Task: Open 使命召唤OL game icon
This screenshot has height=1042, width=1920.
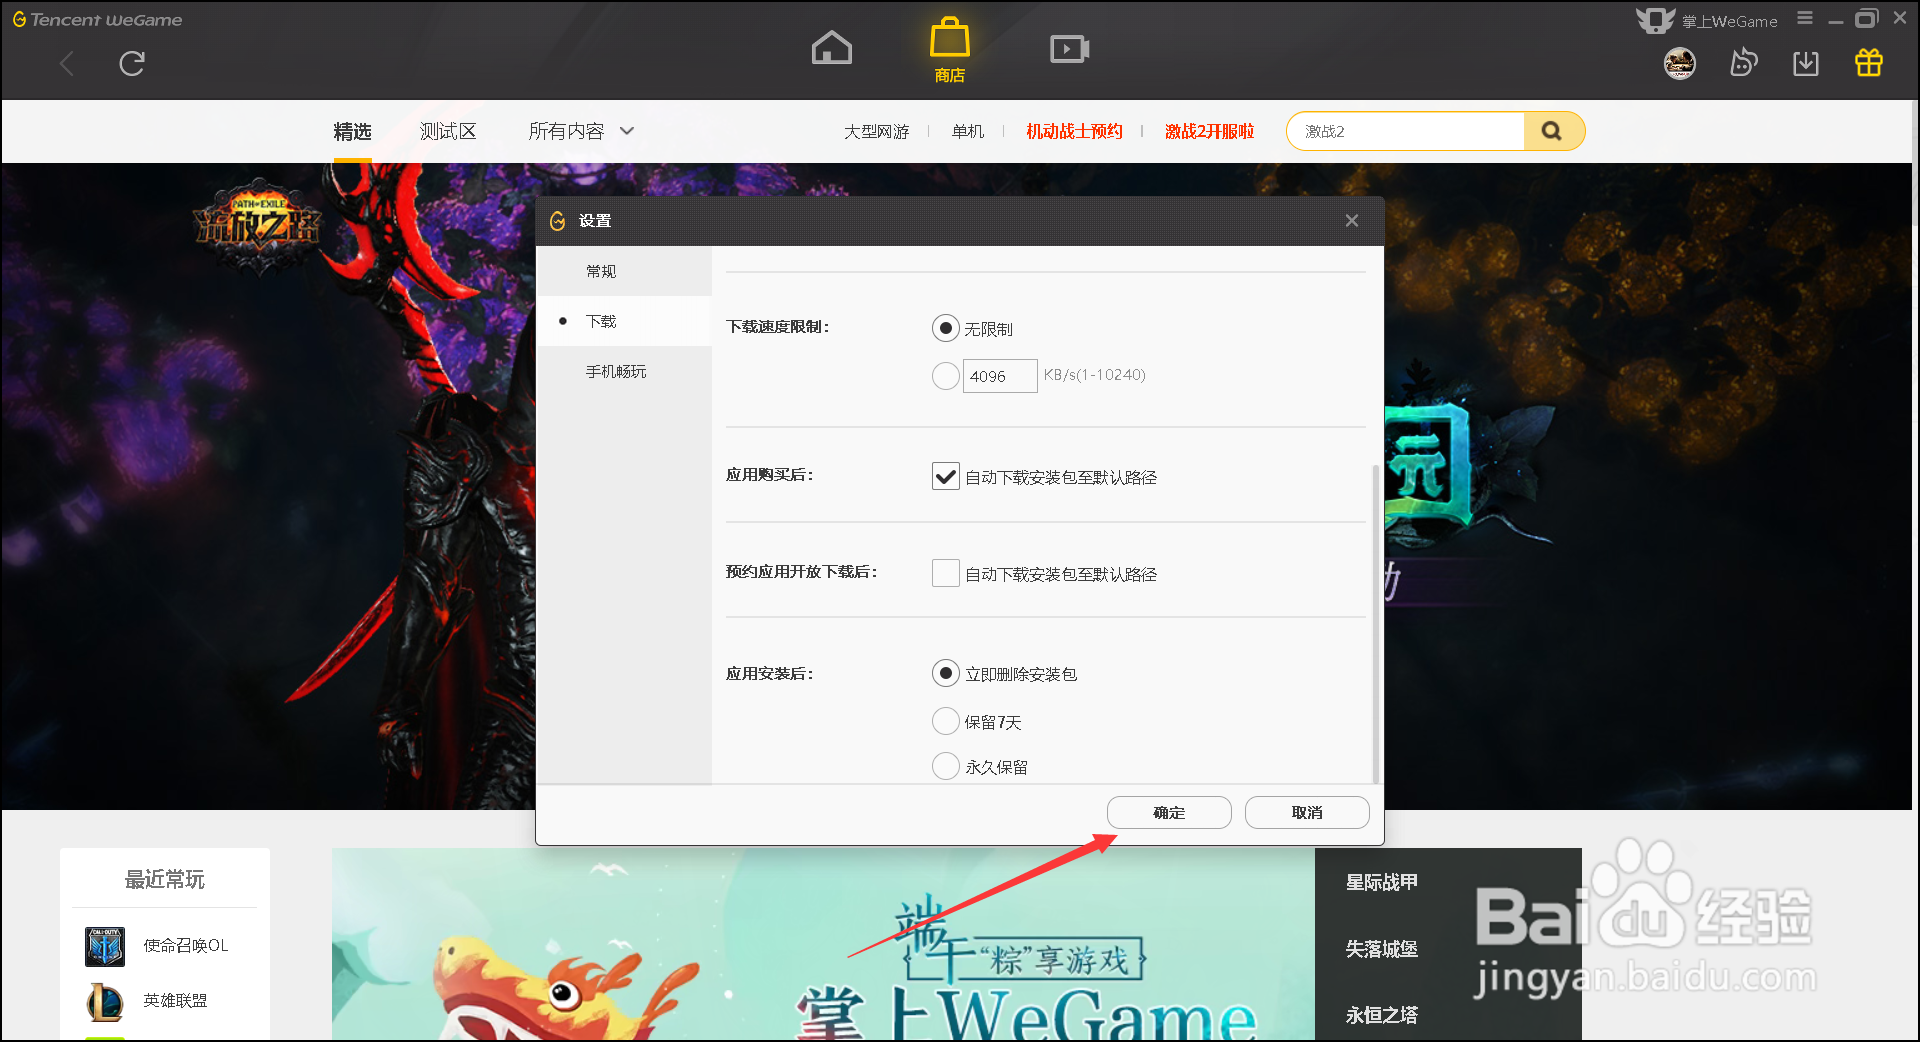Action: [105, 946]
